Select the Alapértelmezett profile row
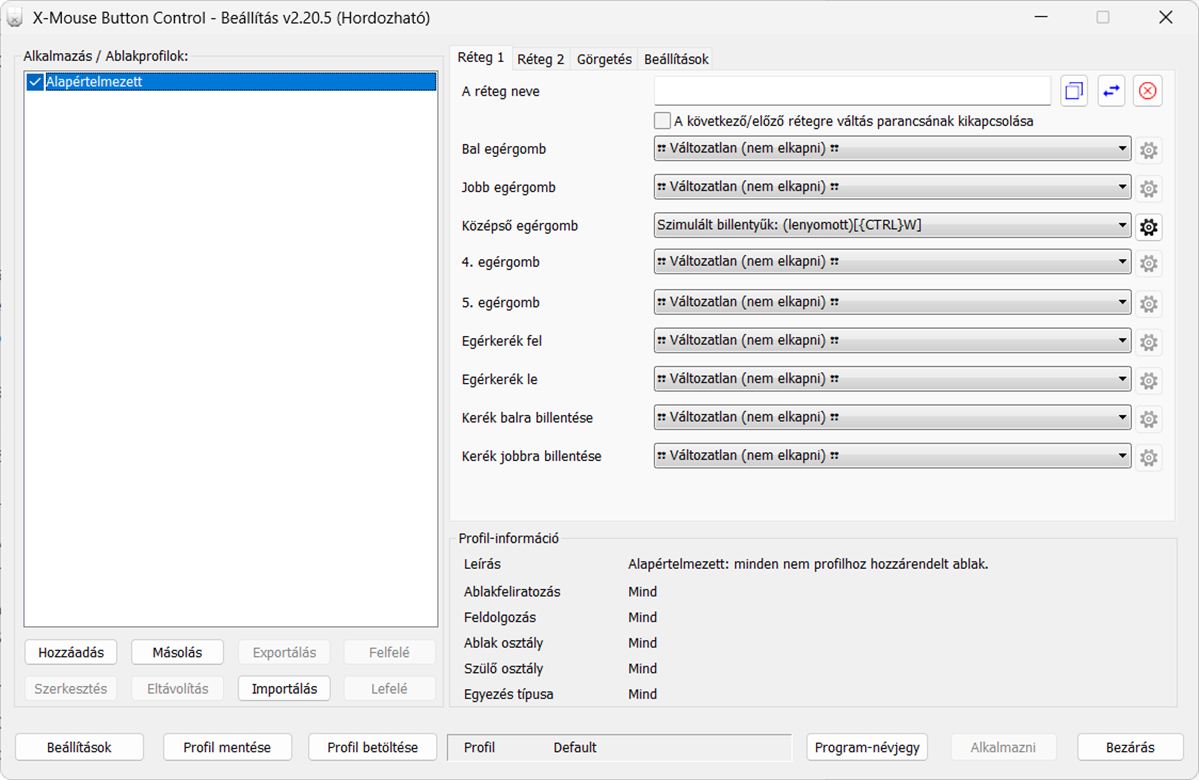The image size is (1199, 780). 230,82
